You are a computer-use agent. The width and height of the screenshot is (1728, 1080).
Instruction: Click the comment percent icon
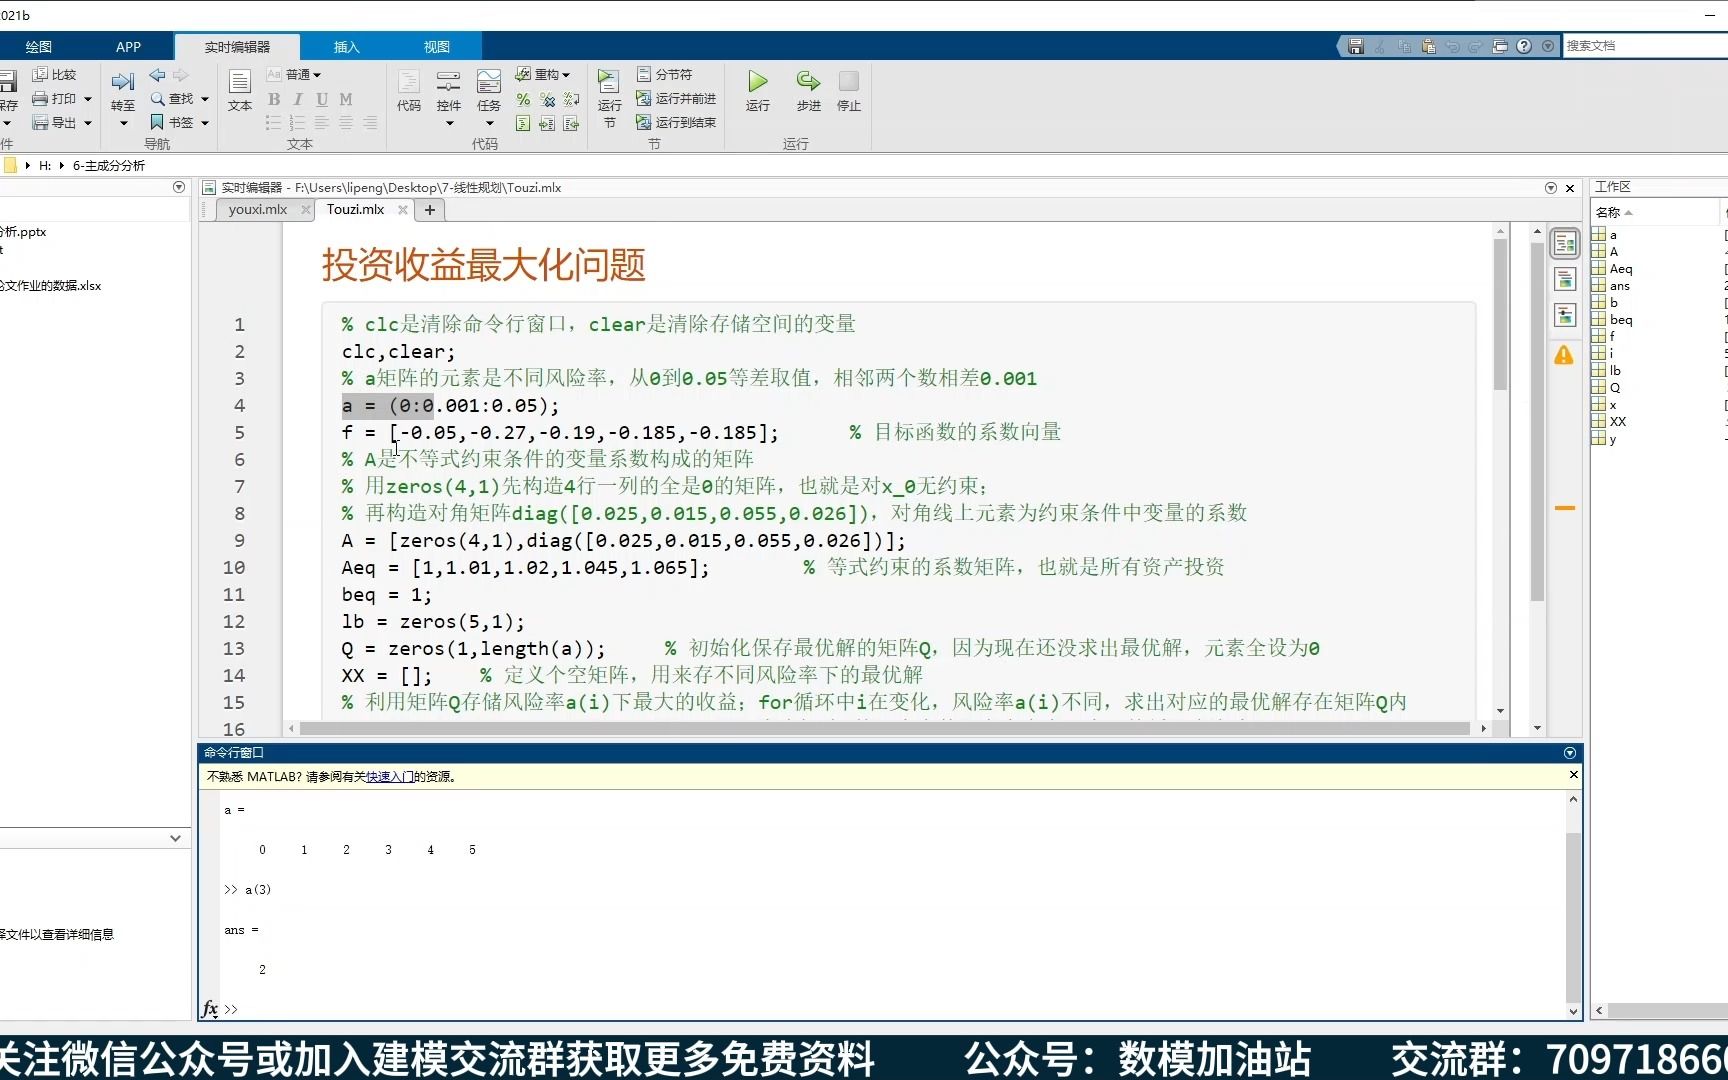tap(523, 99)
